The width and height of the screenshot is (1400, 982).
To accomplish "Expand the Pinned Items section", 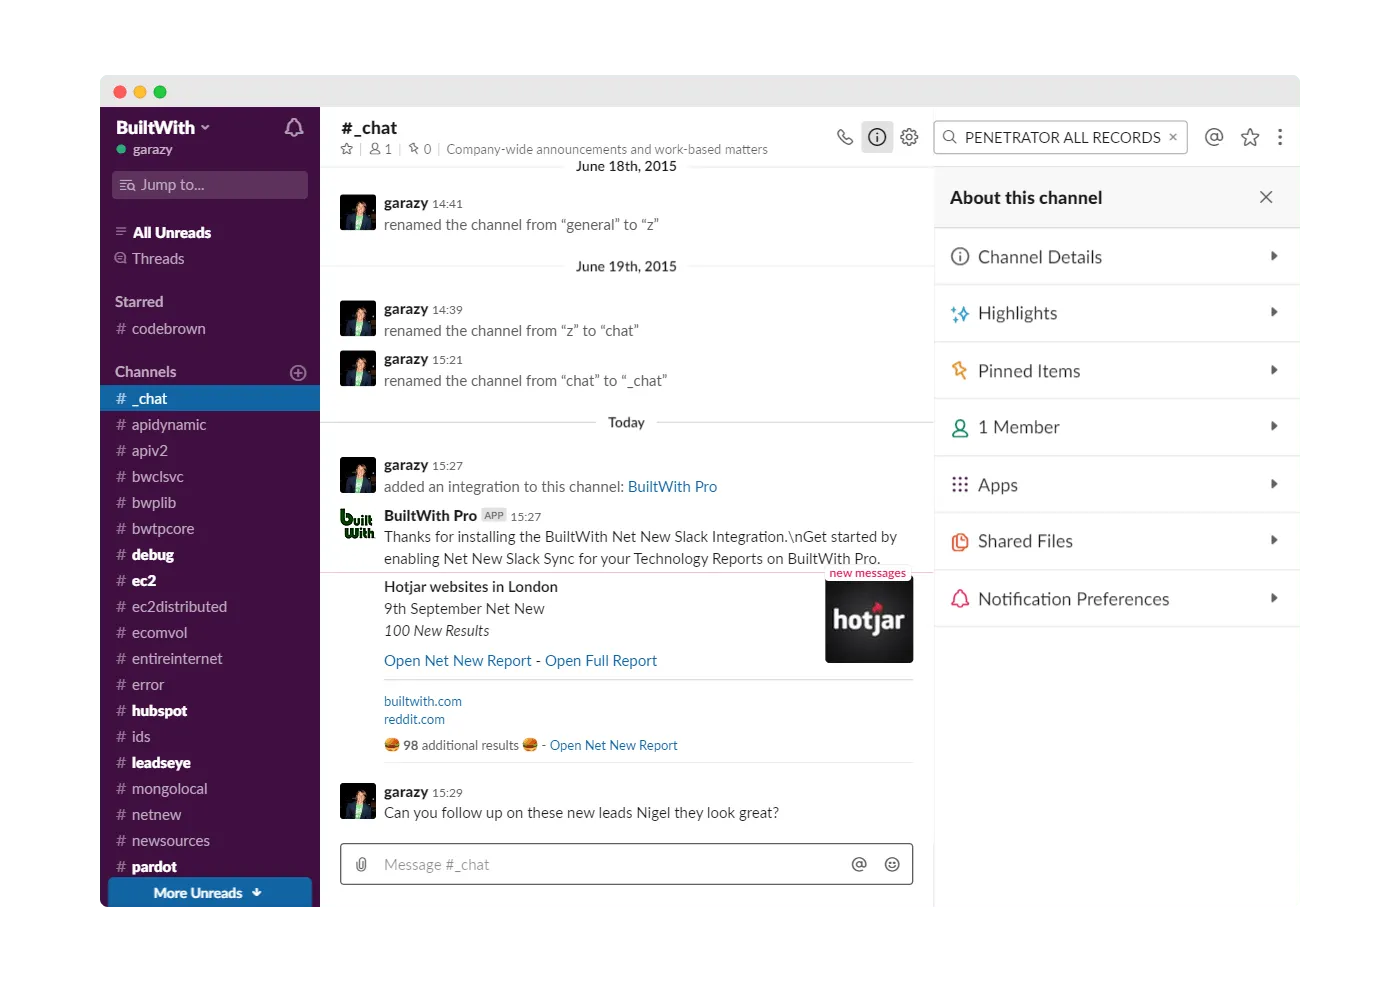I will (x=1116, y=371).
